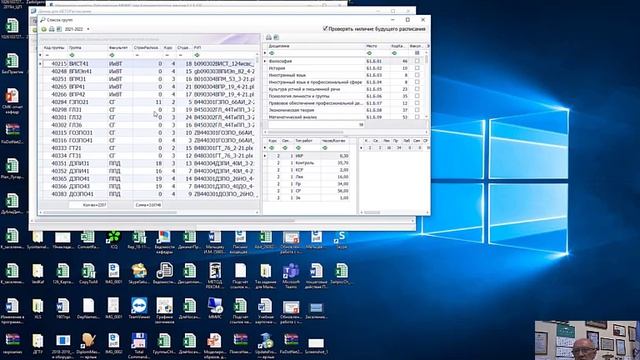
Task: Open the Skype desktop shortcut
Action: (x=341, y=239)
